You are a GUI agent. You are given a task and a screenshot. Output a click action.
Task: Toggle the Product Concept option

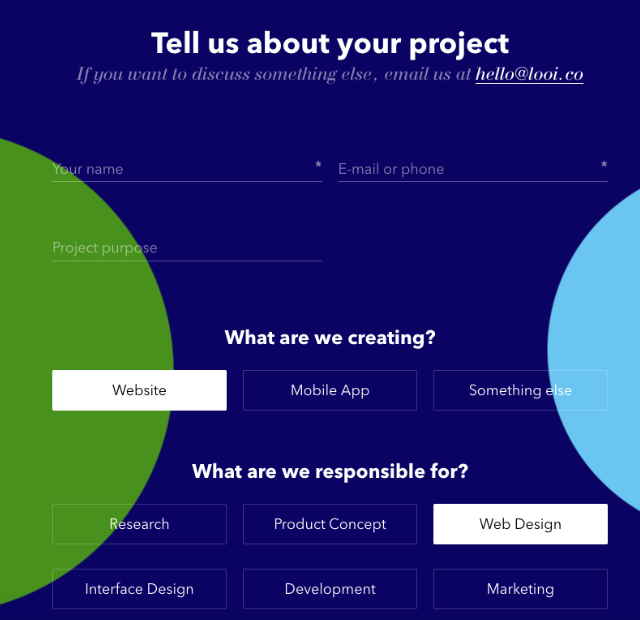(330, 524)
